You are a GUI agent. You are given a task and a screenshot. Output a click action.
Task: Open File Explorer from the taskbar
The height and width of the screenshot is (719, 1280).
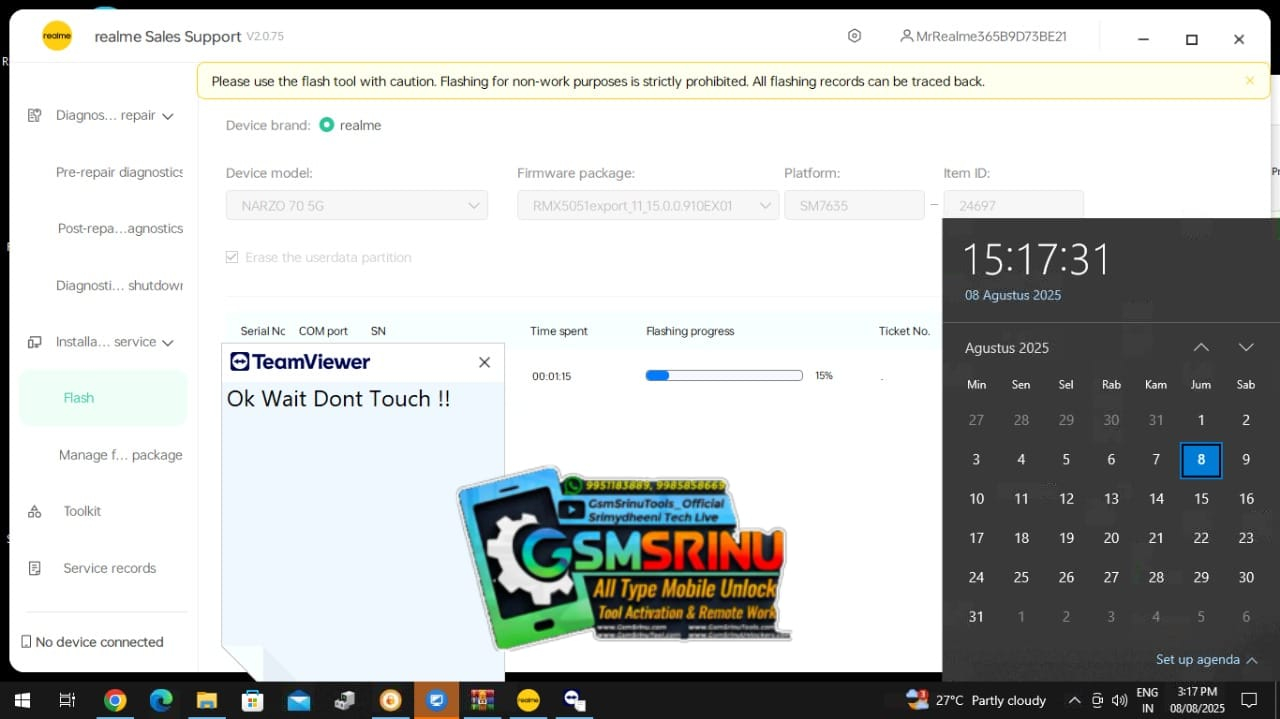tap(206, 700)
